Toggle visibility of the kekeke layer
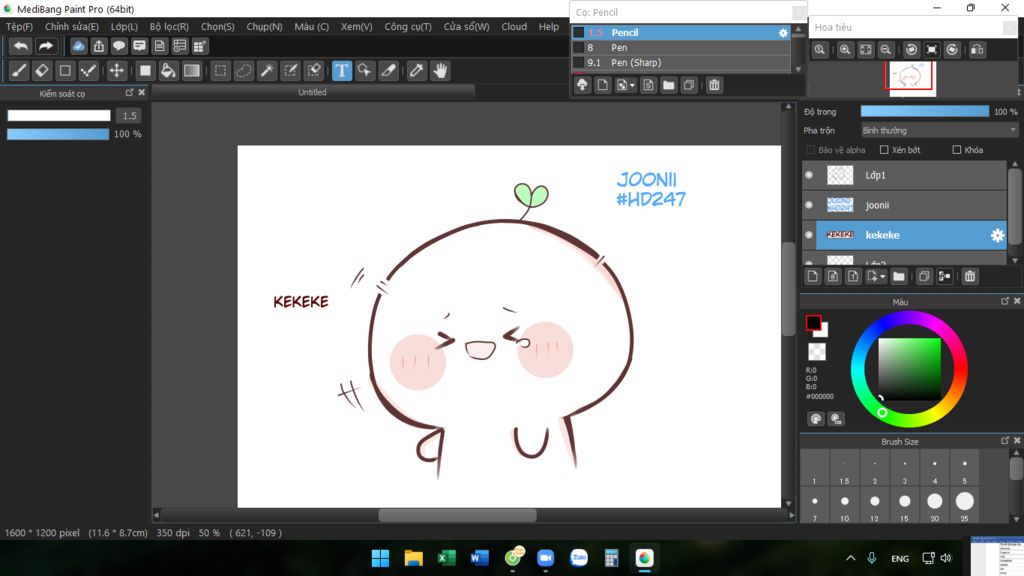The width and height of the screenshot is (1024, 576). tap(809, 235)
